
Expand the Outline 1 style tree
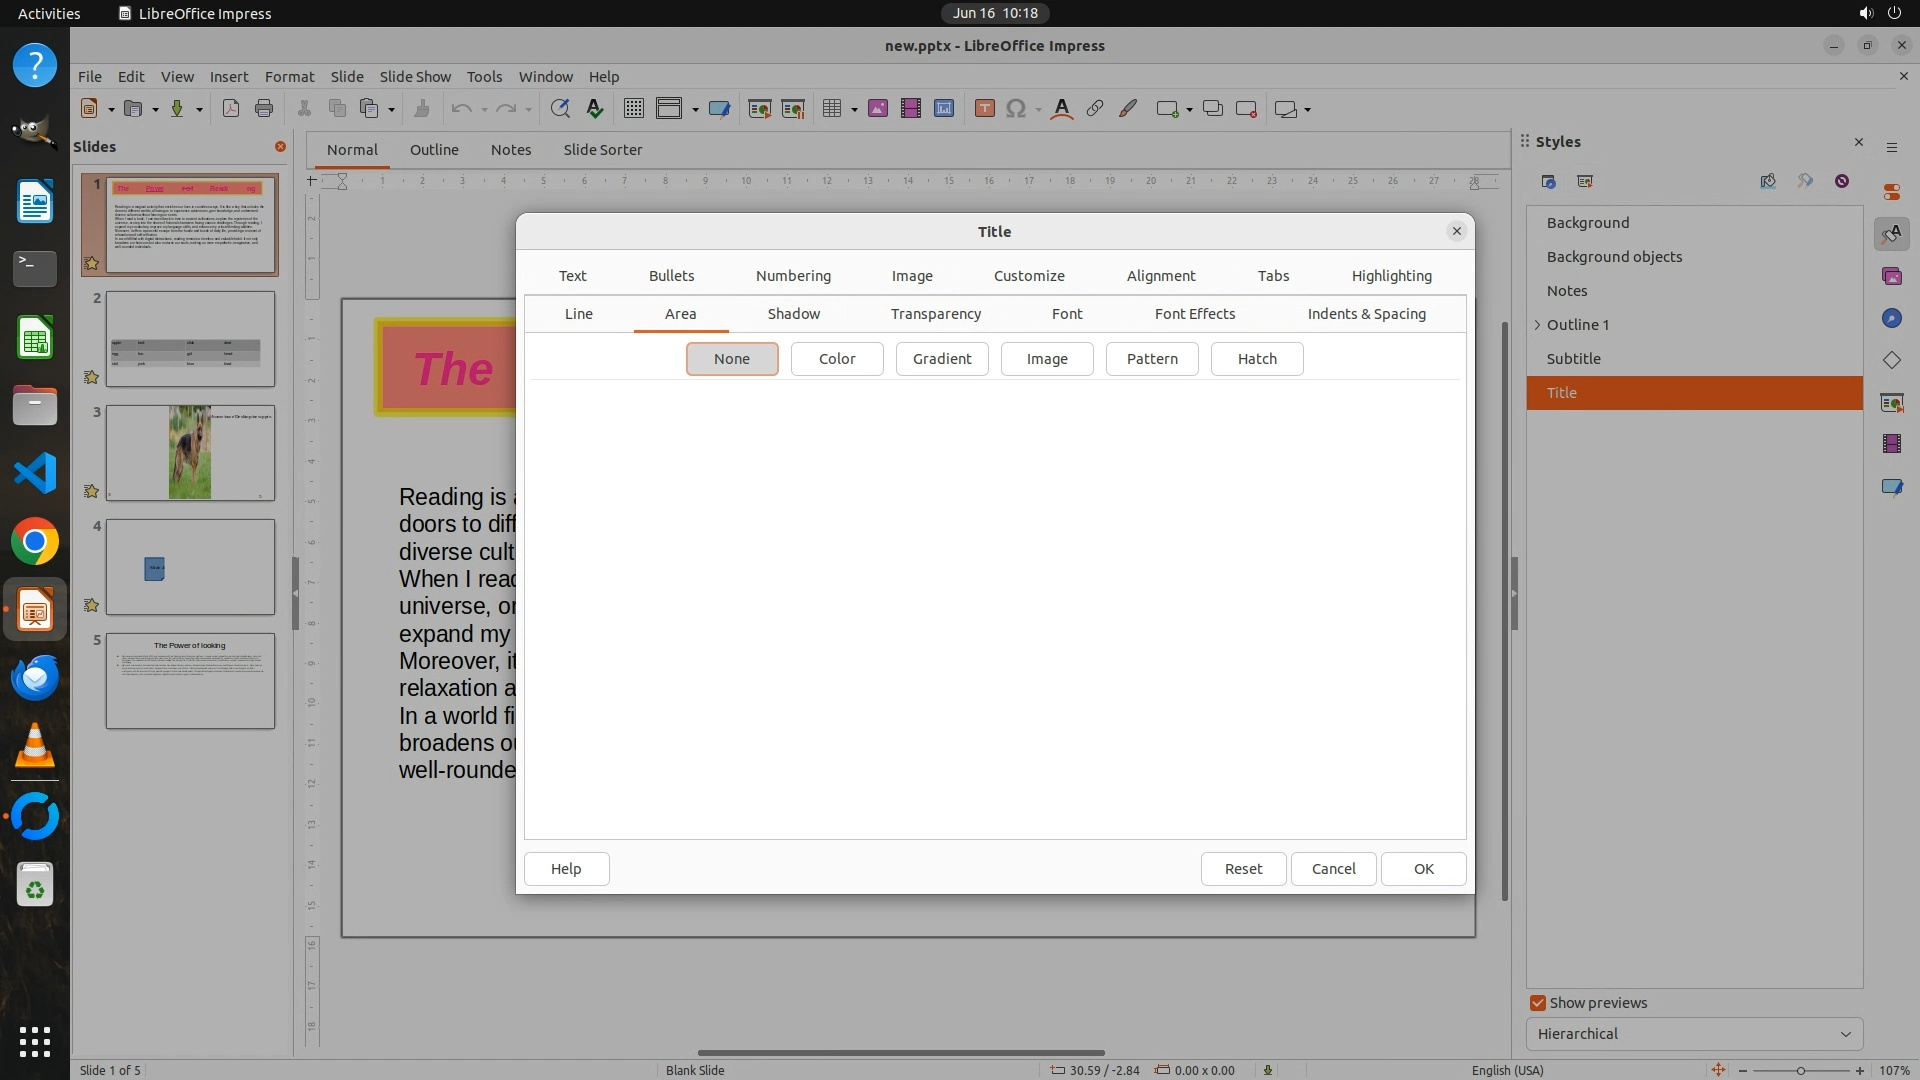[1538, 325]
